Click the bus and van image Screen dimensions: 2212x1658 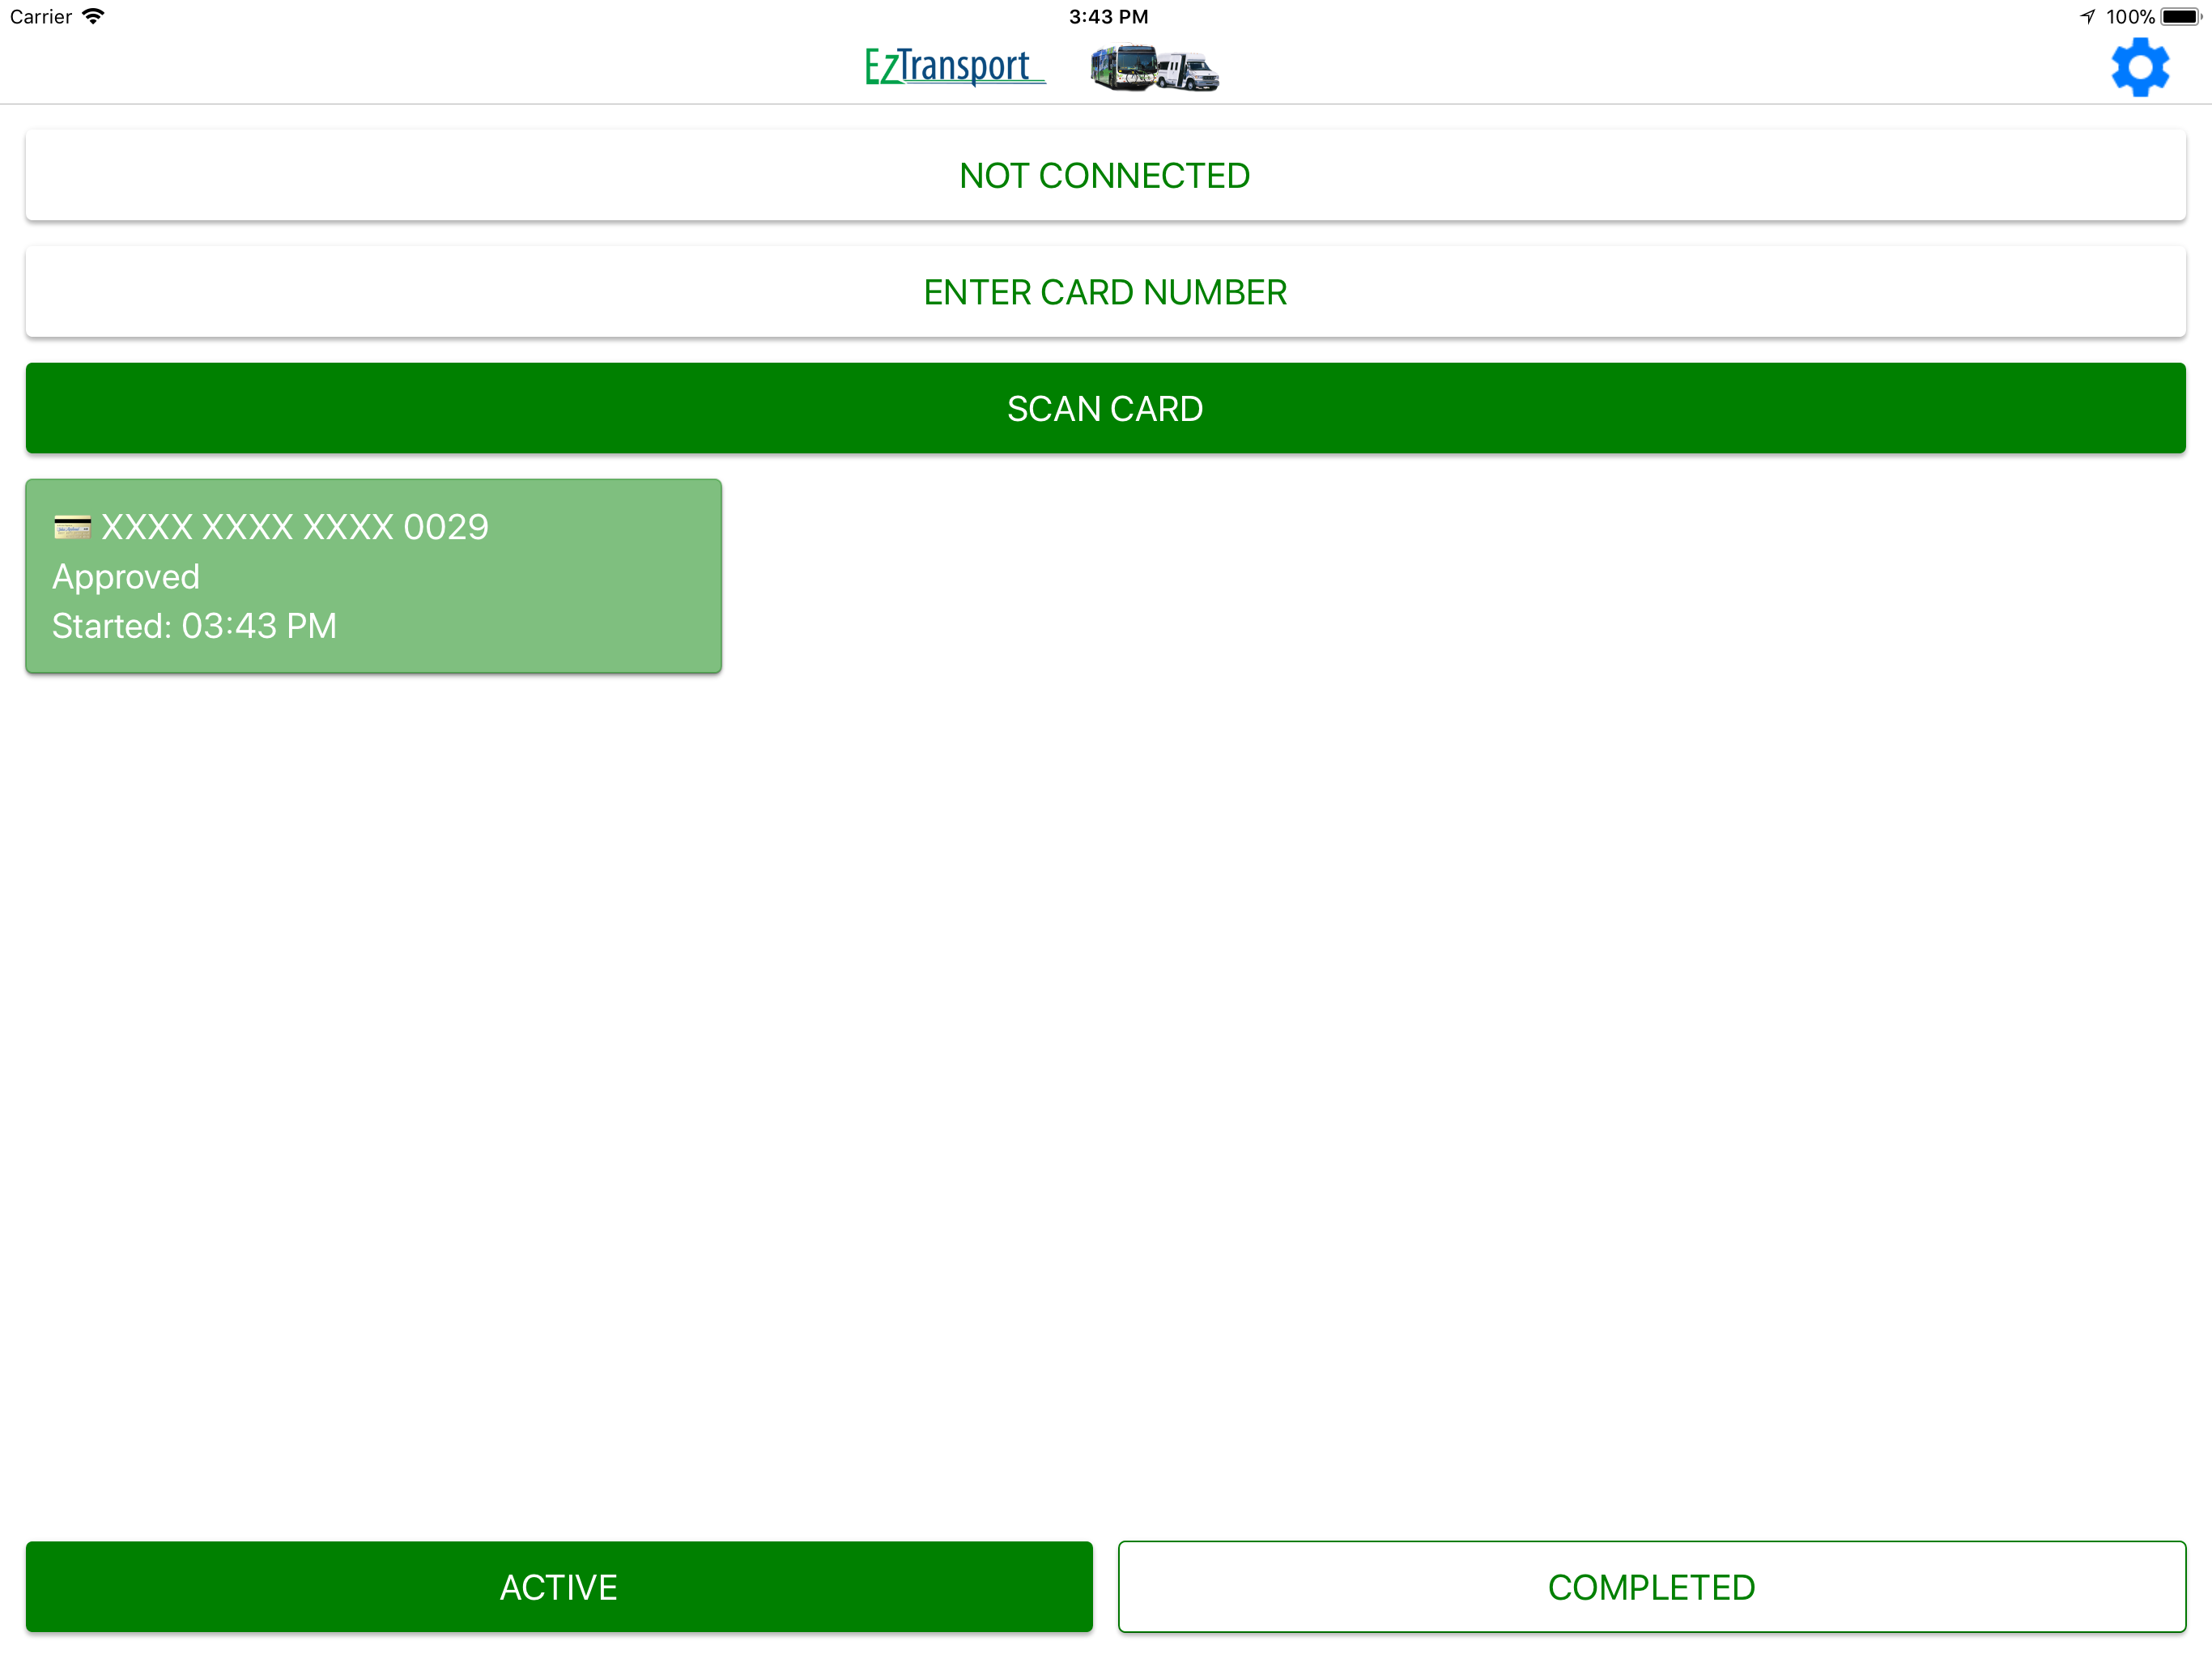[x=1154, y=68]
